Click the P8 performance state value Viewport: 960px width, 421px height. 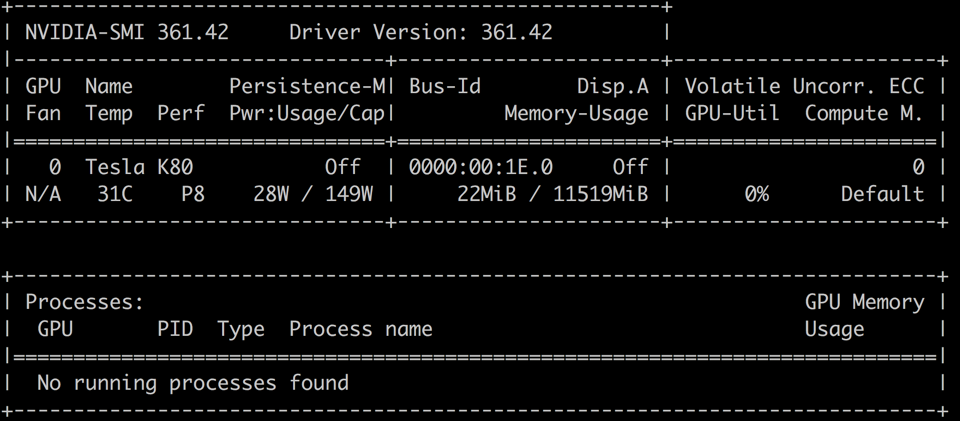193,194
